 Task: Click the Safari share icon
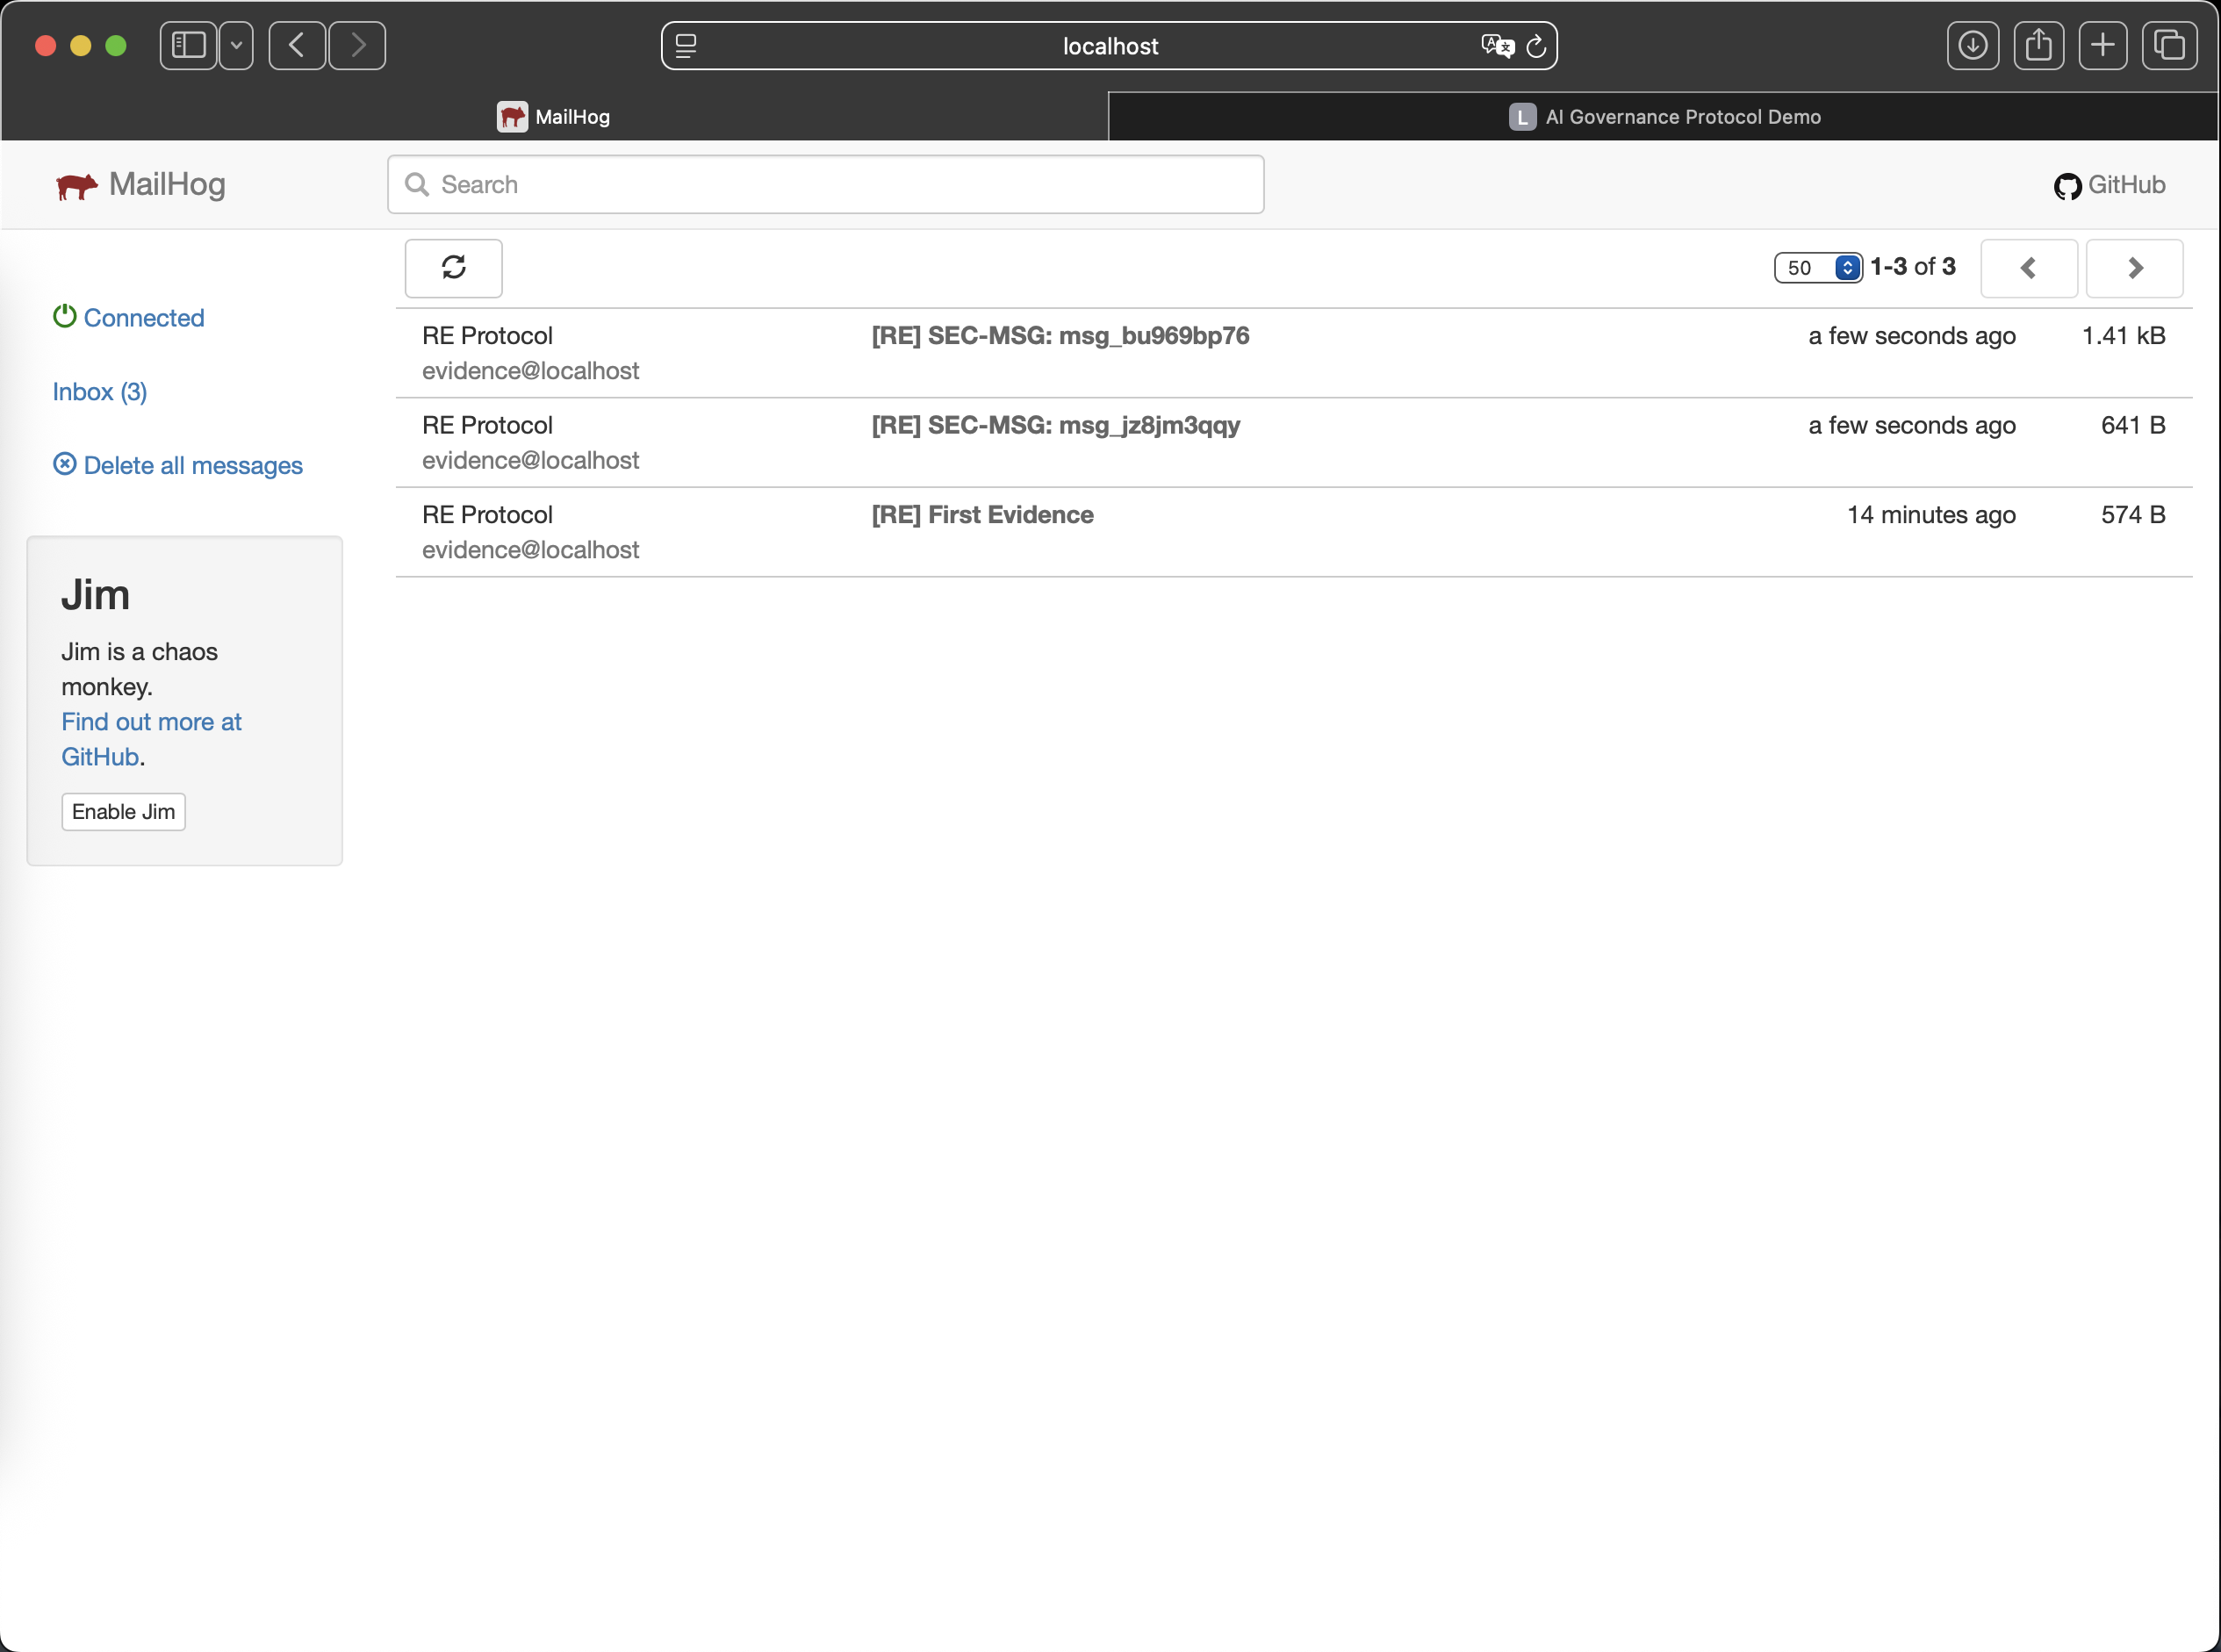tap(2038, 45)
